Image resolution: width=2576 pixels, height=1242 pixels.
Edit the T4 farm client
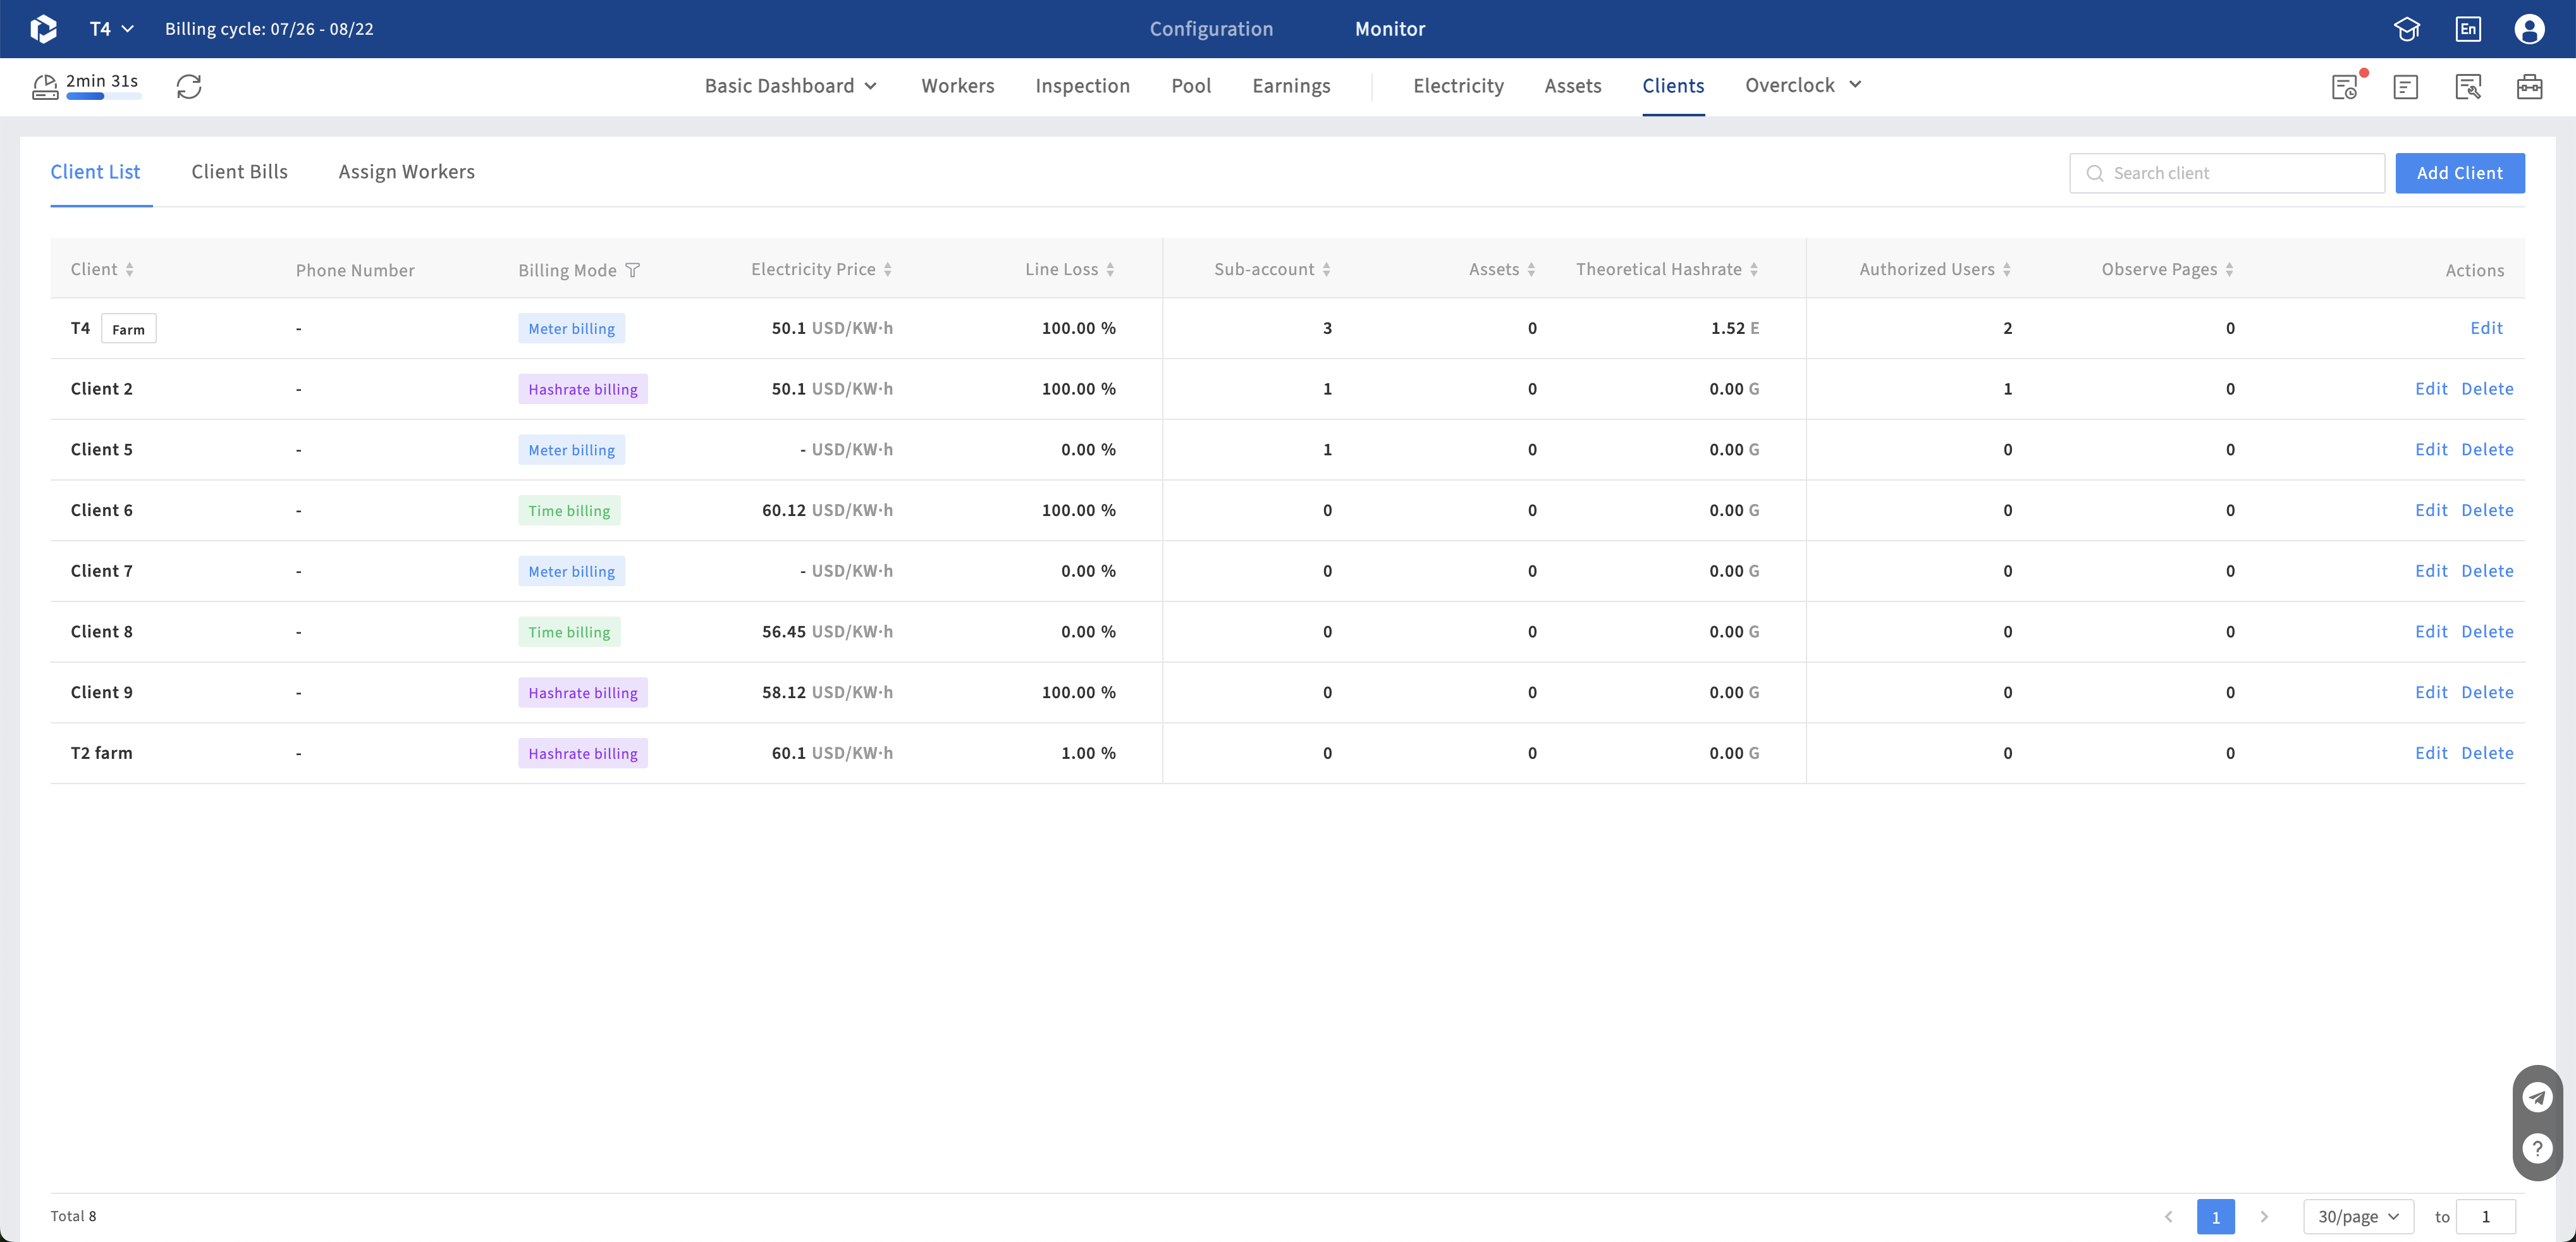[x=2486, y=328]
